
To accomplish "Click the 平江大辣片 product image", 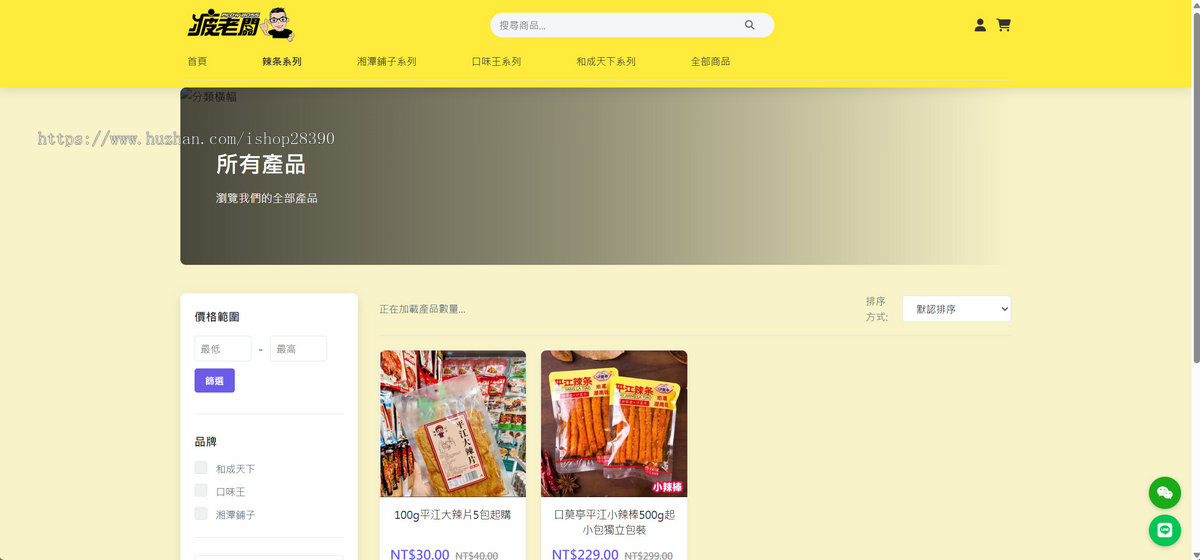I will tap(453, 424).
